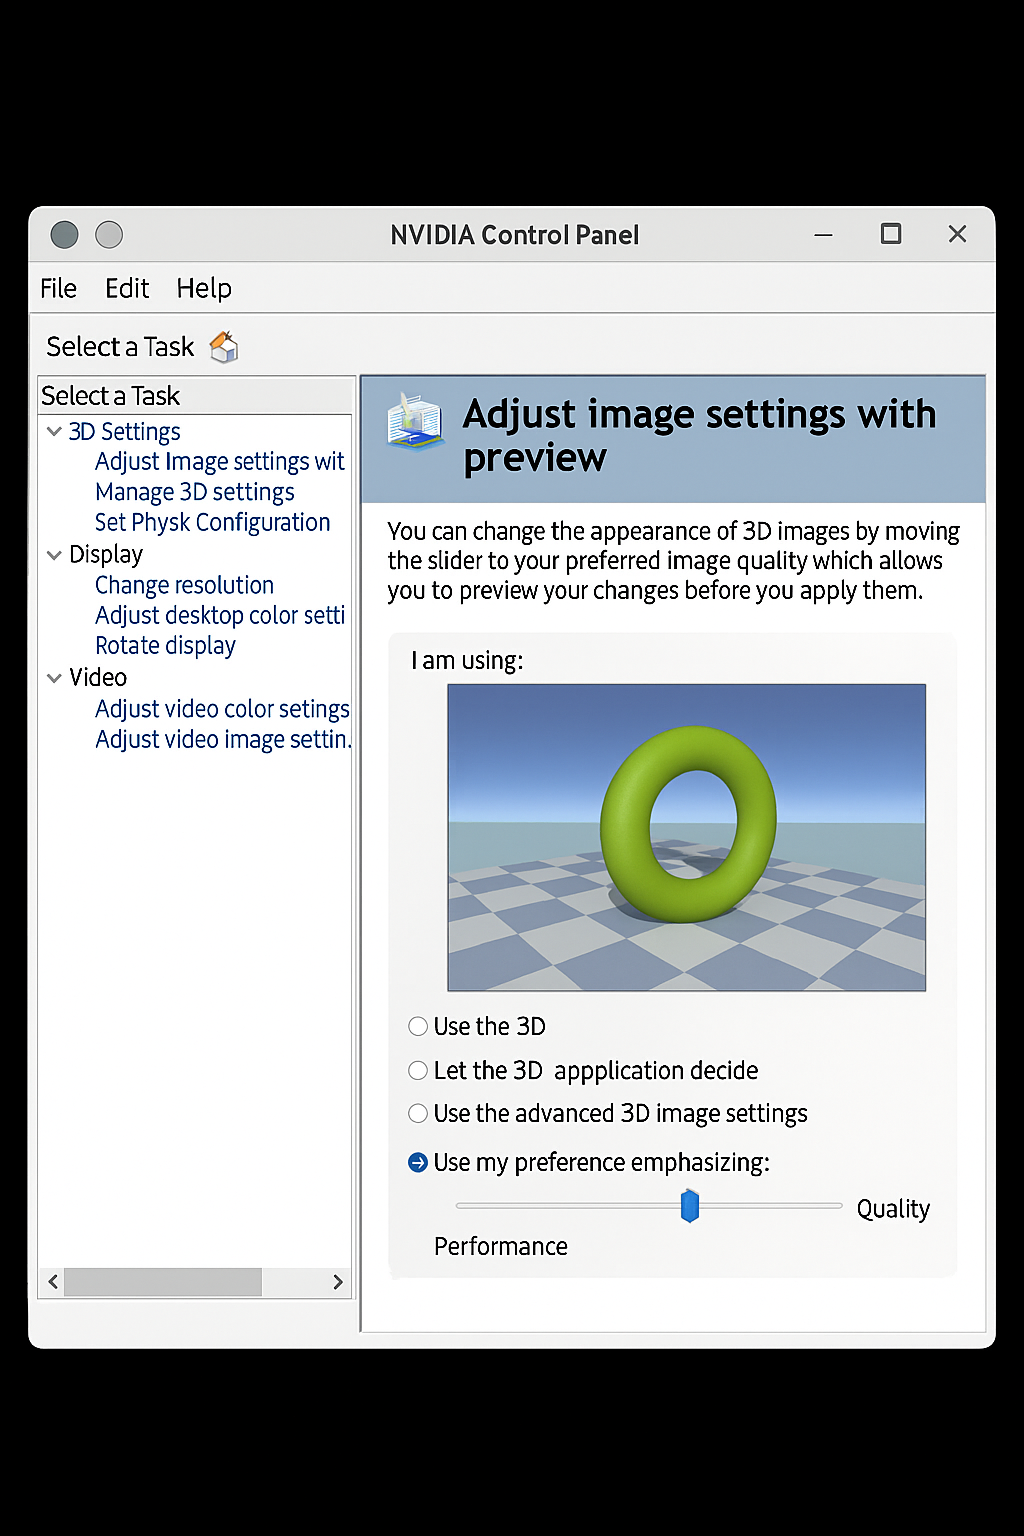Select Let the 3D application decide
The image size is (1024, 1536).
coord(418,1070)
